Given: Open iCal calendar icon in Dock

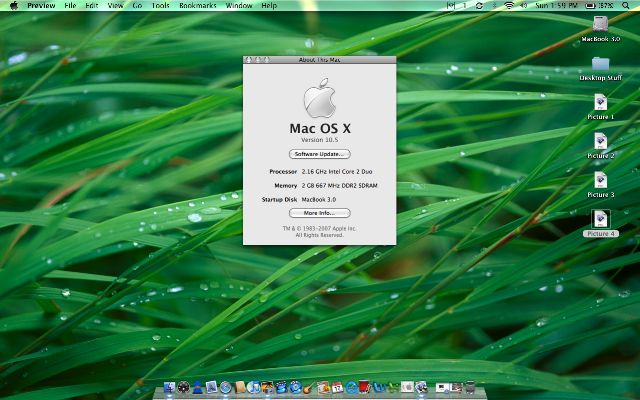Looking at the screenshot, I should pyautogui.click(x=337, y=387).
